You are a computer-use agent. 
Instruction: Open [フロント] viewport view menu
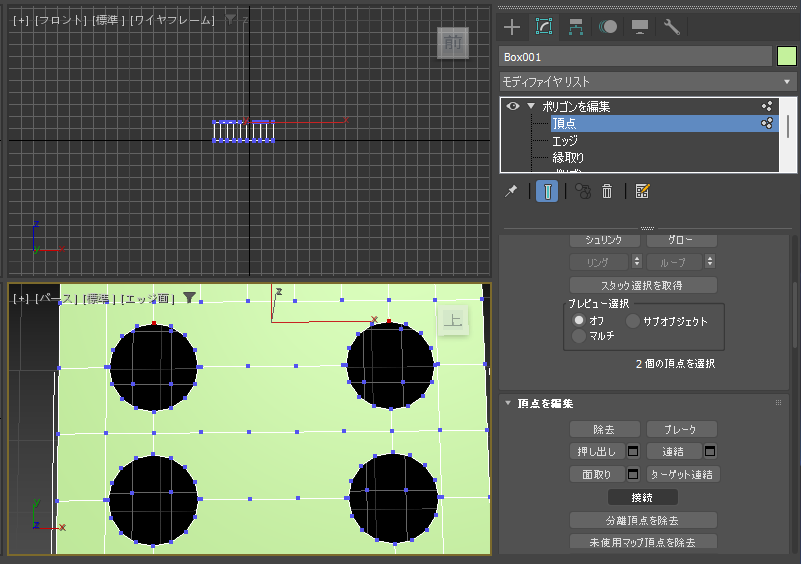pos(61,20)
